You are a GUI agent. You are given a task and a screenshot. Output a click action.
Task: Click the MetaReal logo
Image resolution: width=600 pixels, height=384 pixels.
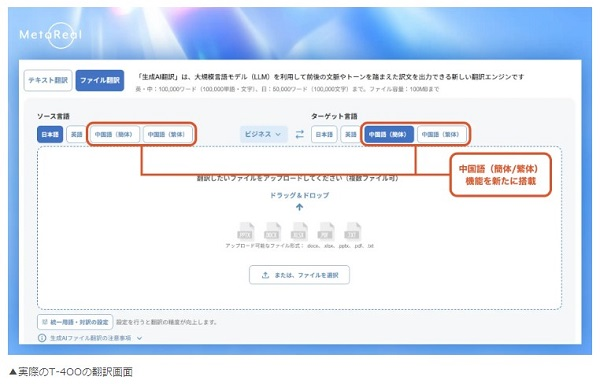click(x=51, y=35)
